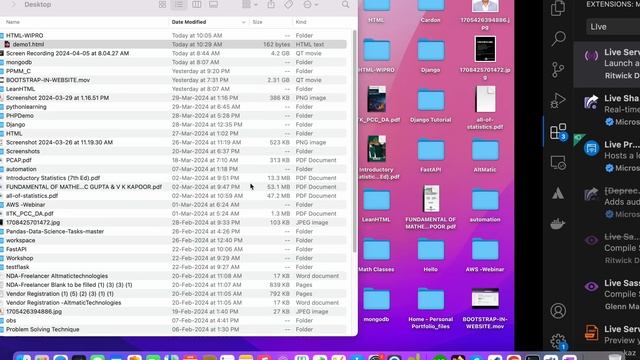Click the Live Share extension icon

[x=591, y=102]
